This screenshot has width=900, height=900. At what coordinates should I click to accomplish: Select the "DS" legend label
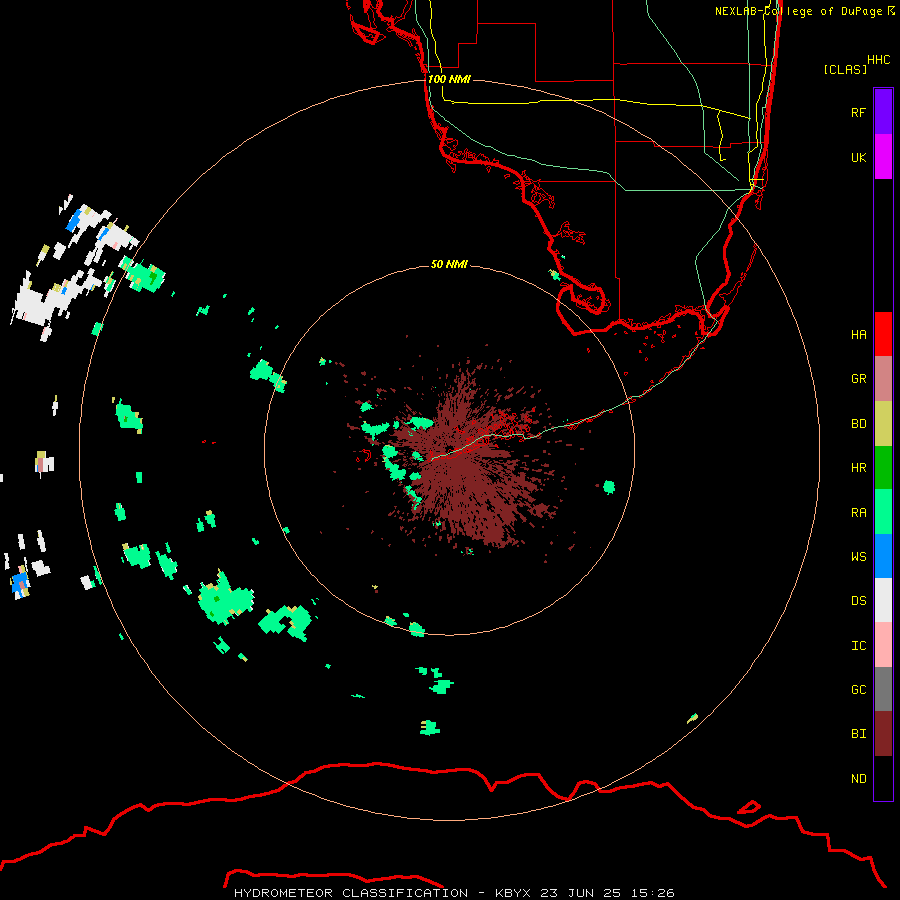click(858, 600)
